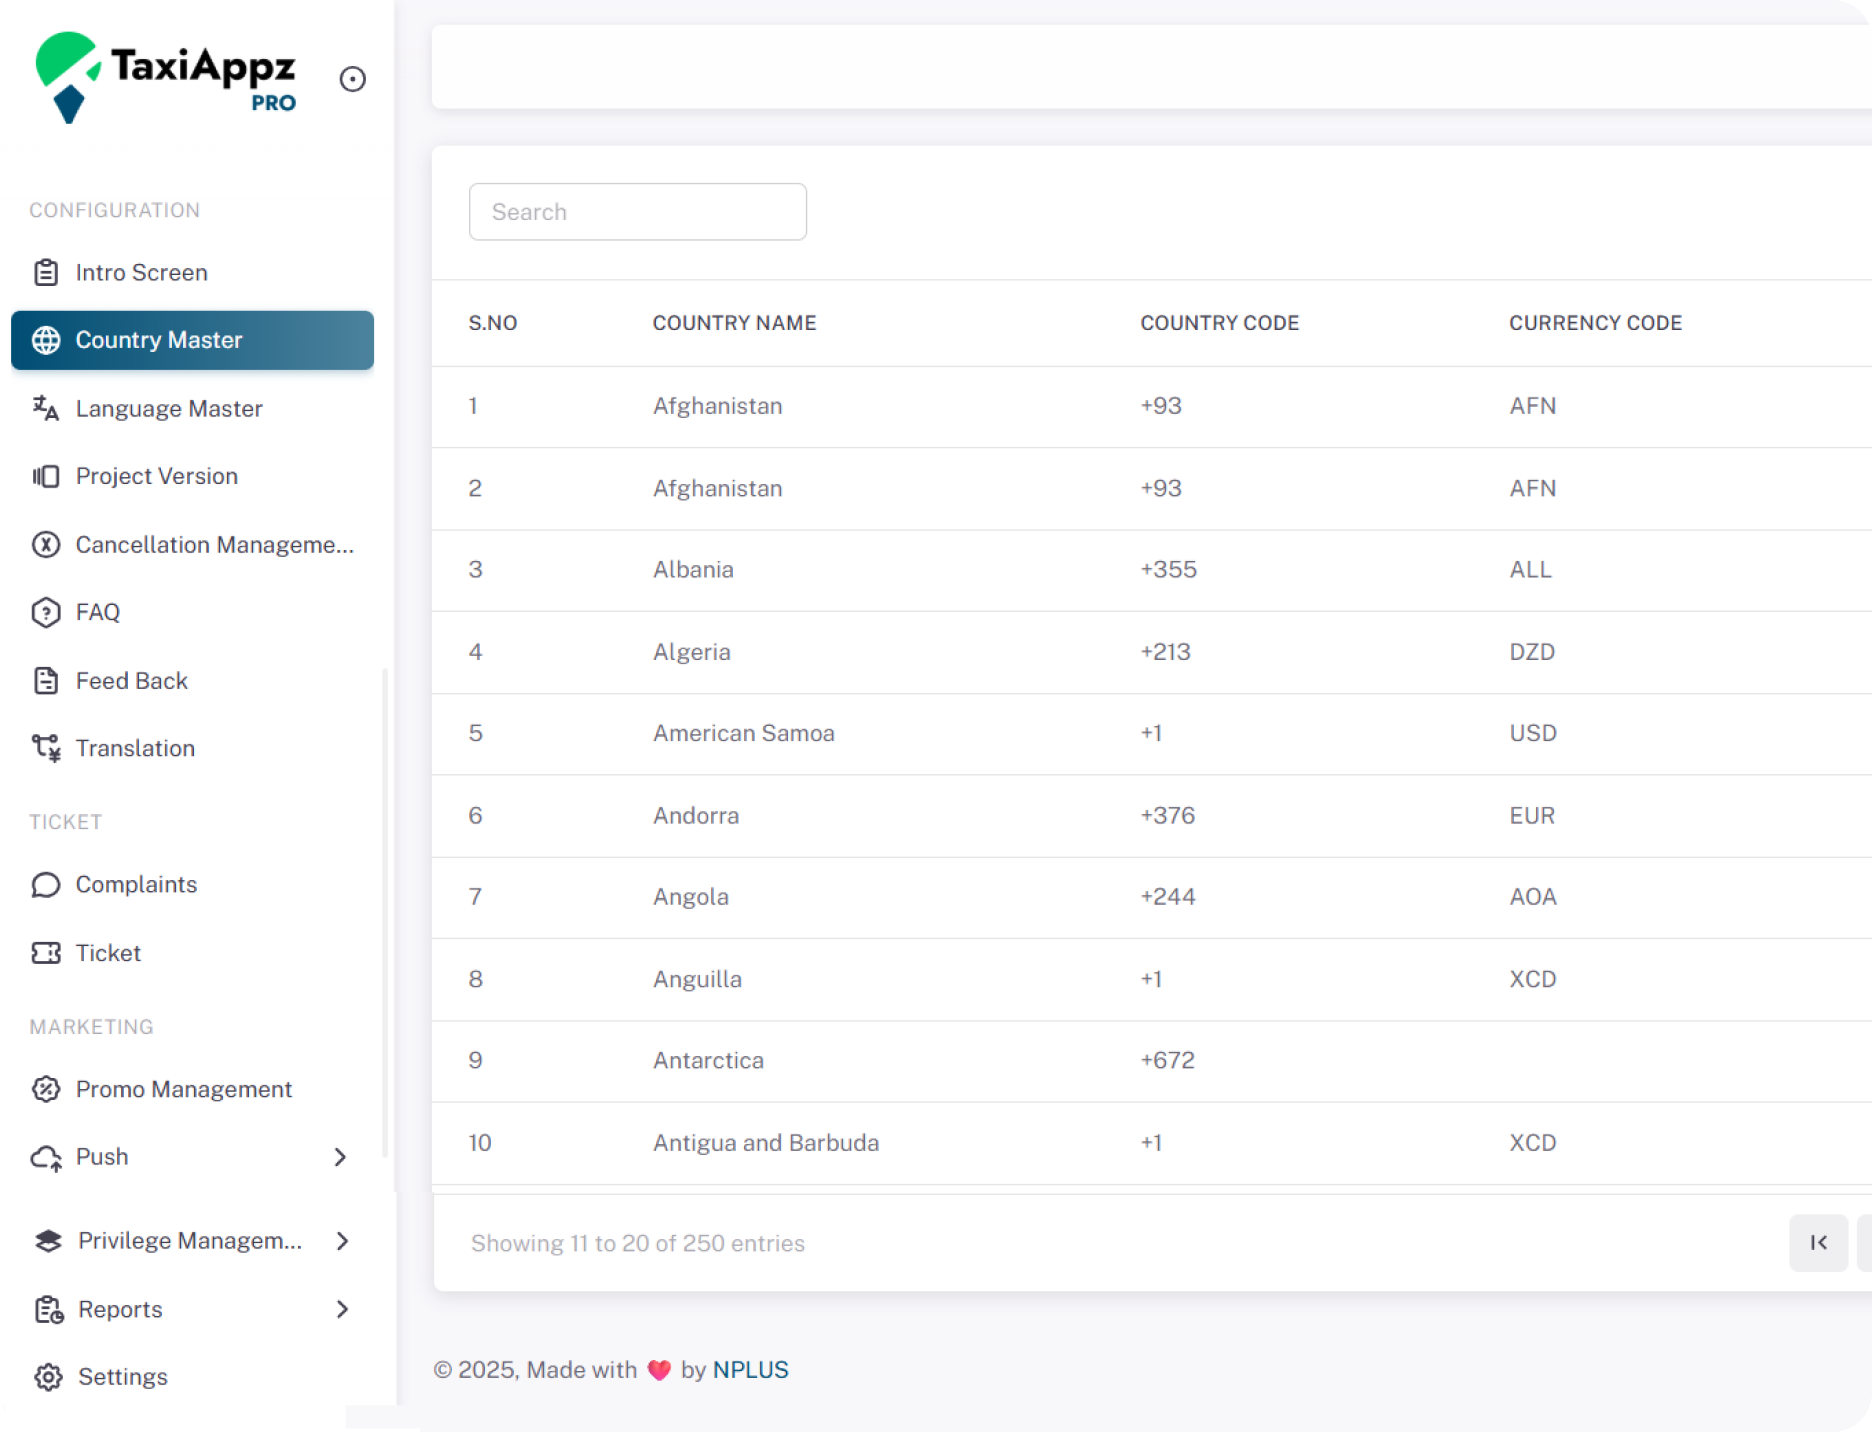
Task: Click the Project Version icon
Action: [46, 476]
